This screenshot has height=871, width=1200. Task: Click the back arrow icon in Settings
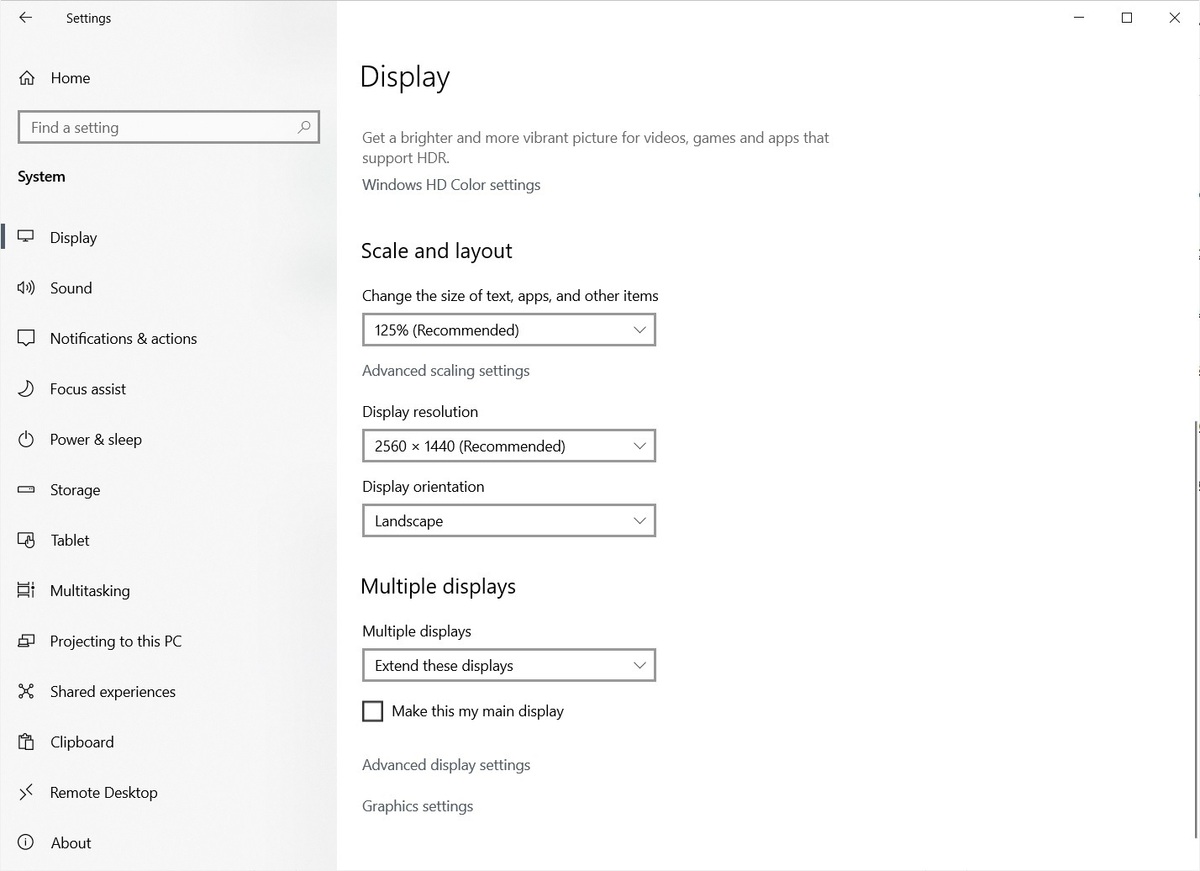[26, 18]
